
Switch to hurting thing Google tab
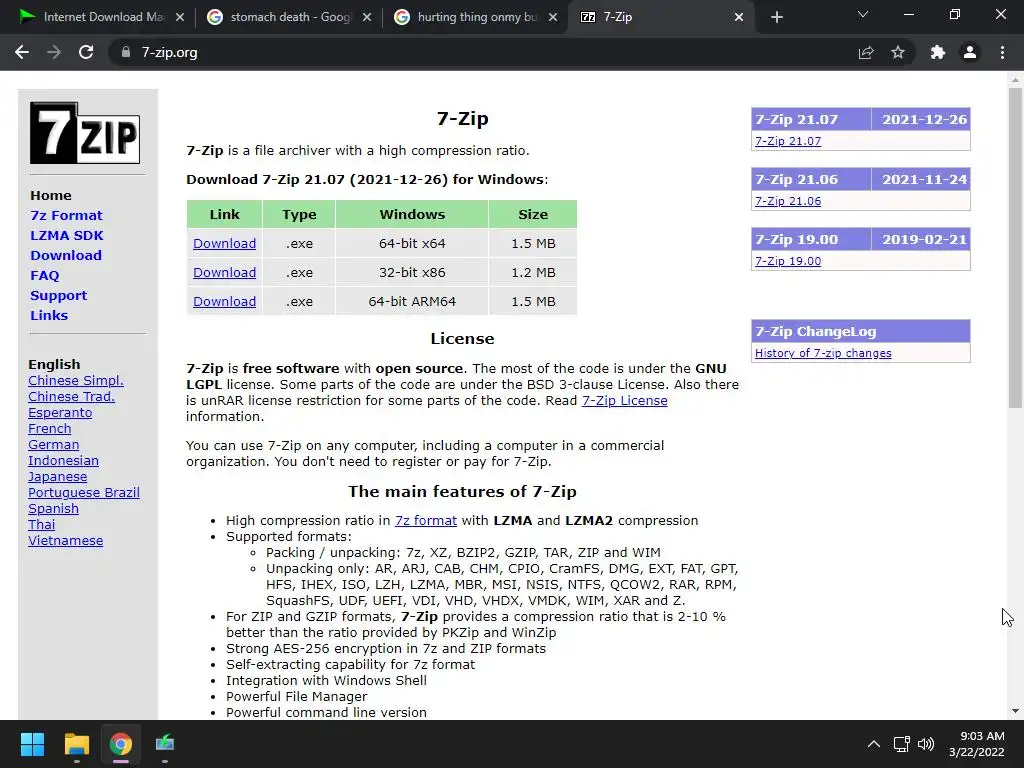[x=475, y=17]
